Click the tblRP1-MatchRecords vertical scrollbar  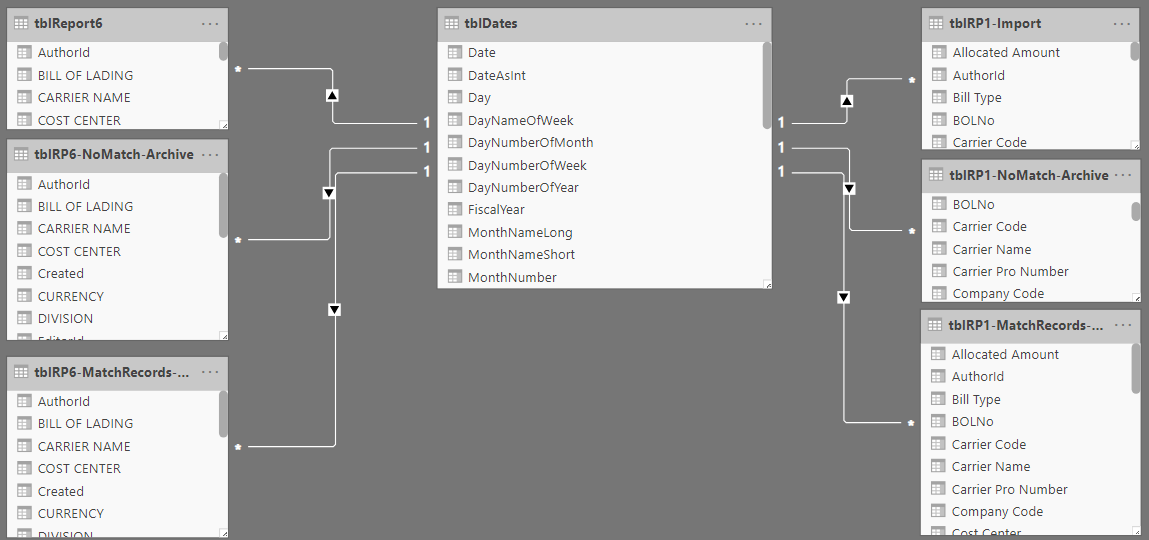[1136, 369]
